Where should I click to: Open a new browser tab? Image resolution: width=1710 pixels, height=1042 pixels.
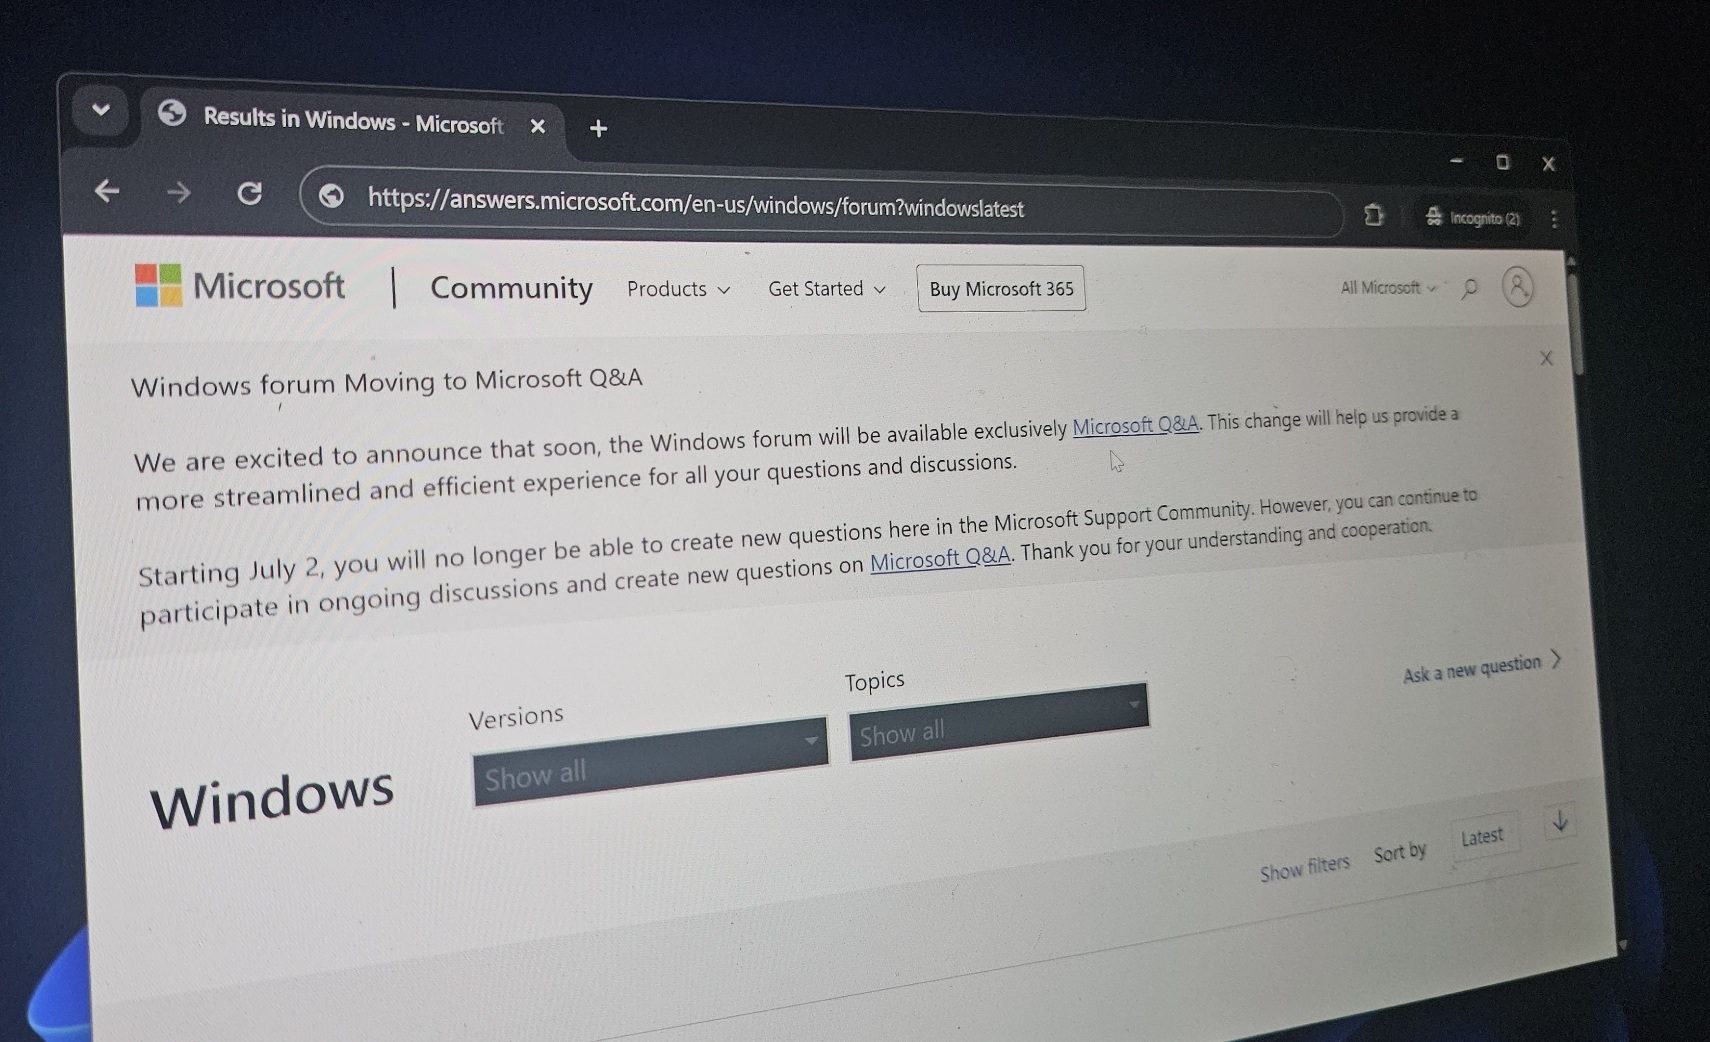pos(598,128)
